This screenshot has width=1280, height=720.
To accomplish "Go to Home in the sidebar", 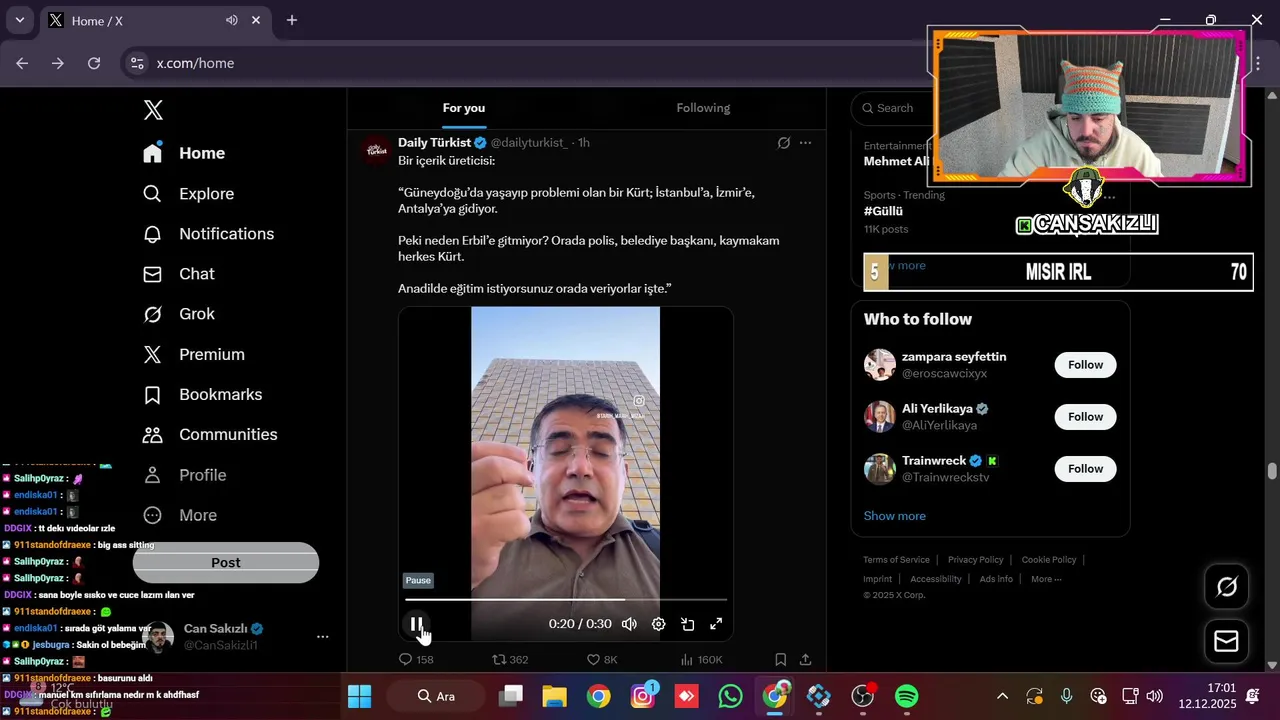I will pyautogui.click(x=184, y=153).
